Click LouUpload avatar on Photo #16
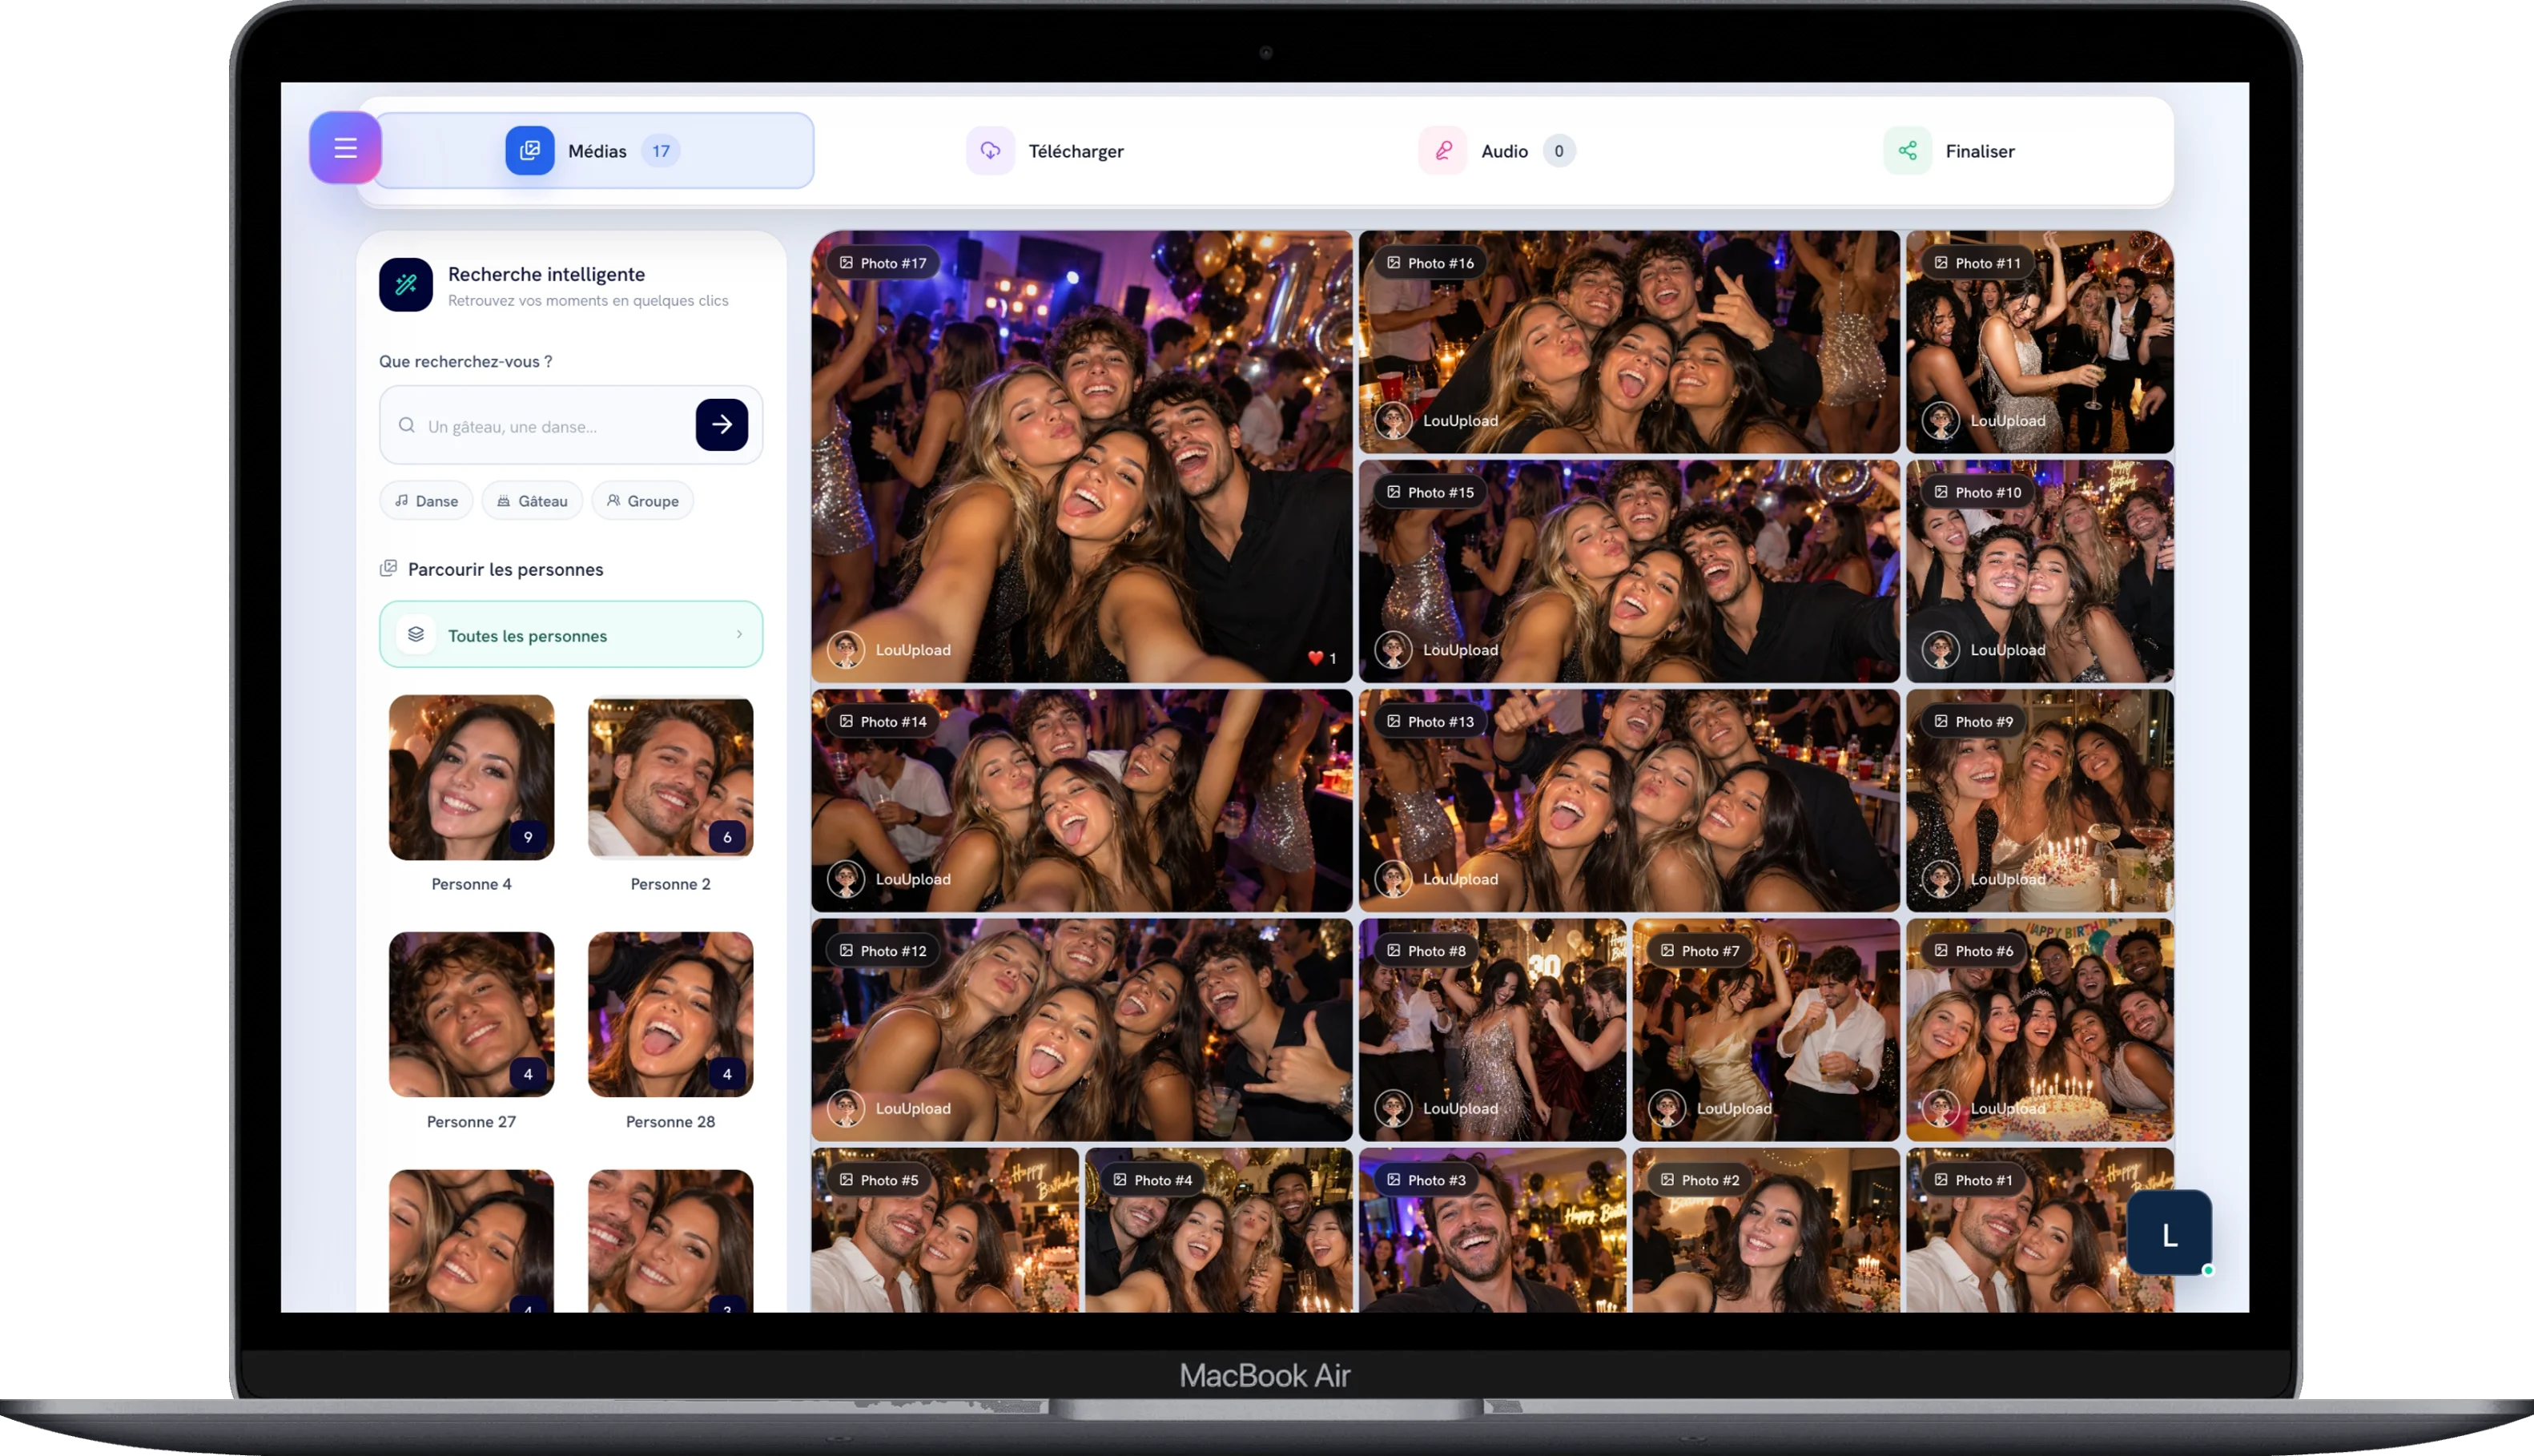2534x1456 pixels. [1393, 421]
